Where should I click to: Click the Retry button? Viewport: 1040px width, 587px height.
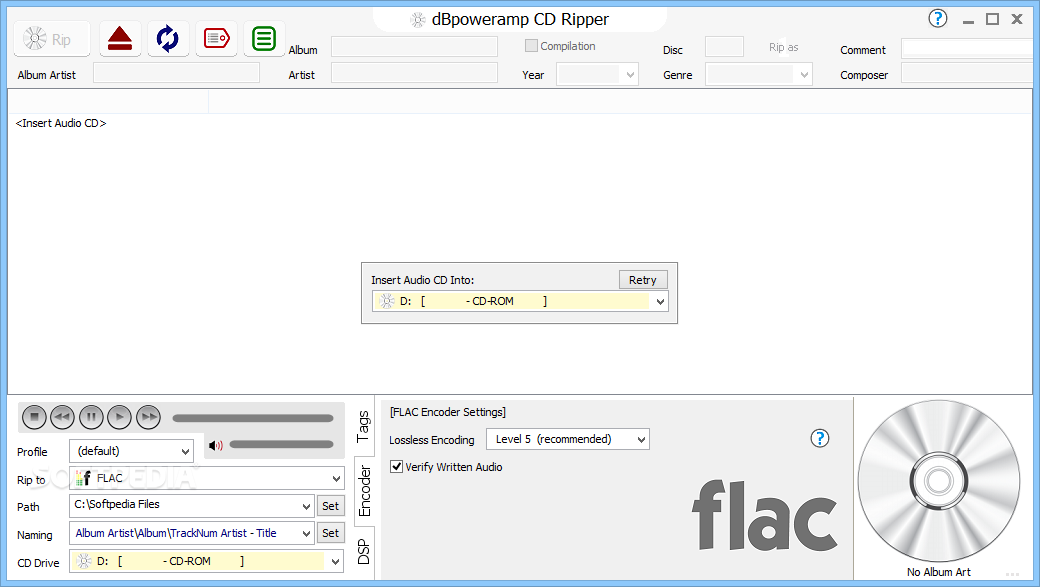pos(643,279)
